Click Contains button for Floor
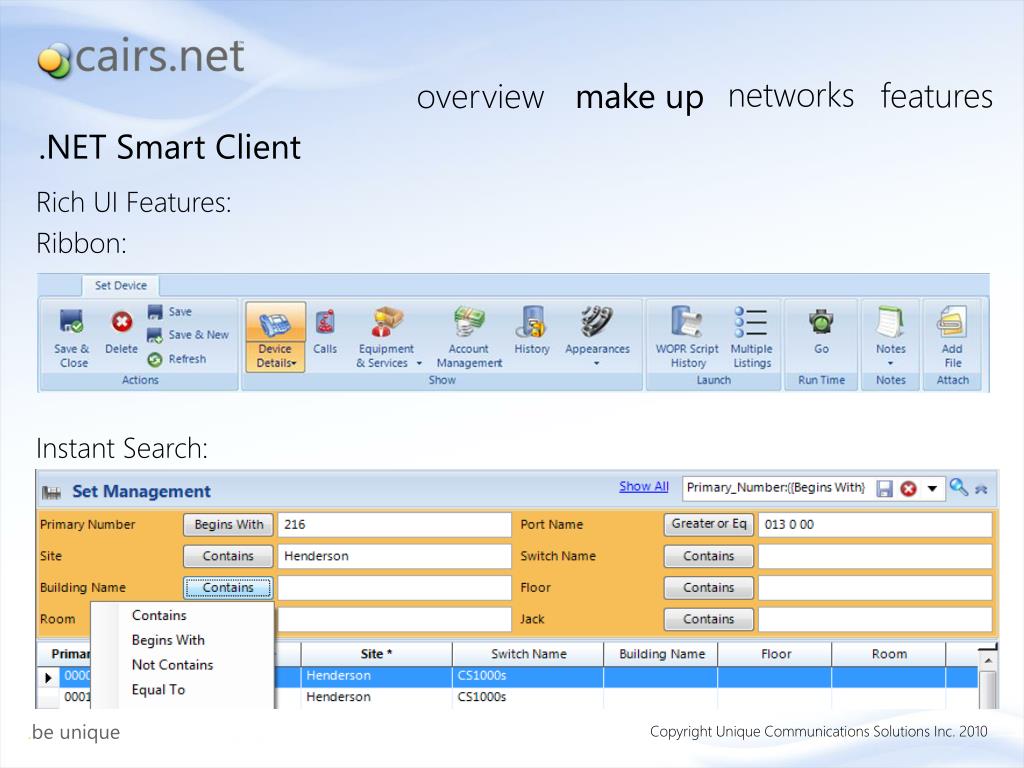This screenshot has height=768, width=1024. pos(709,587)
